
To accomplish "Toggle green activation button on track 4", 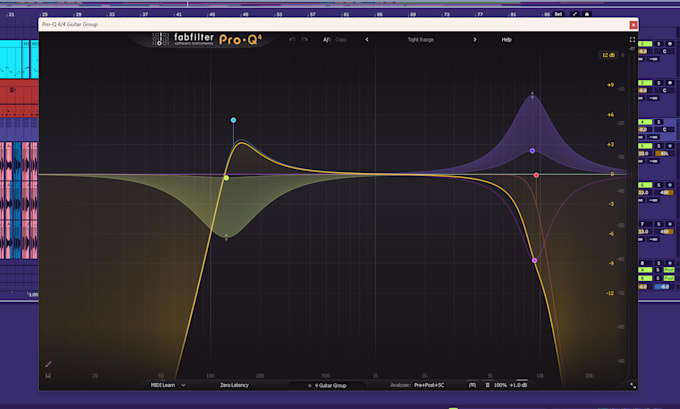I will [645, 122].
